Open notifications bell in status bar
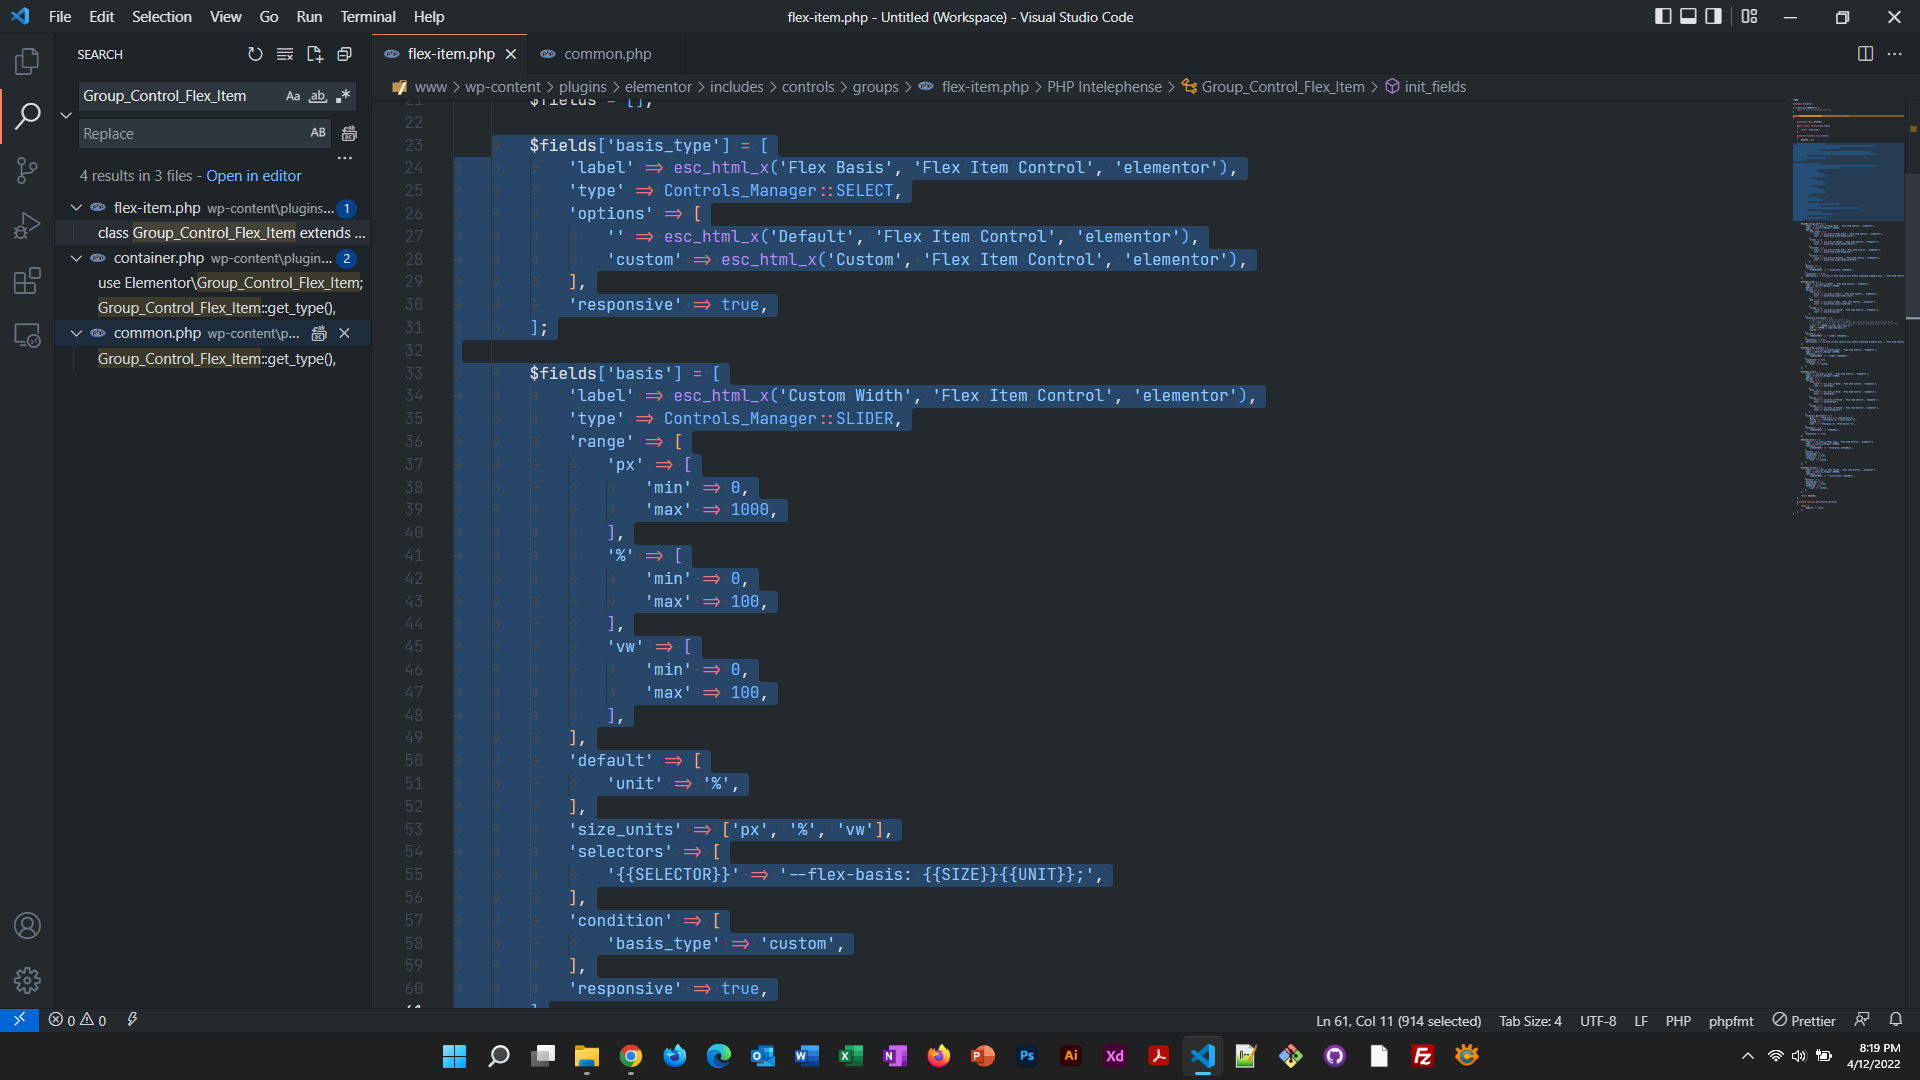The width and height of the screenshot is (1920, 1080). pos(1895,1020)
